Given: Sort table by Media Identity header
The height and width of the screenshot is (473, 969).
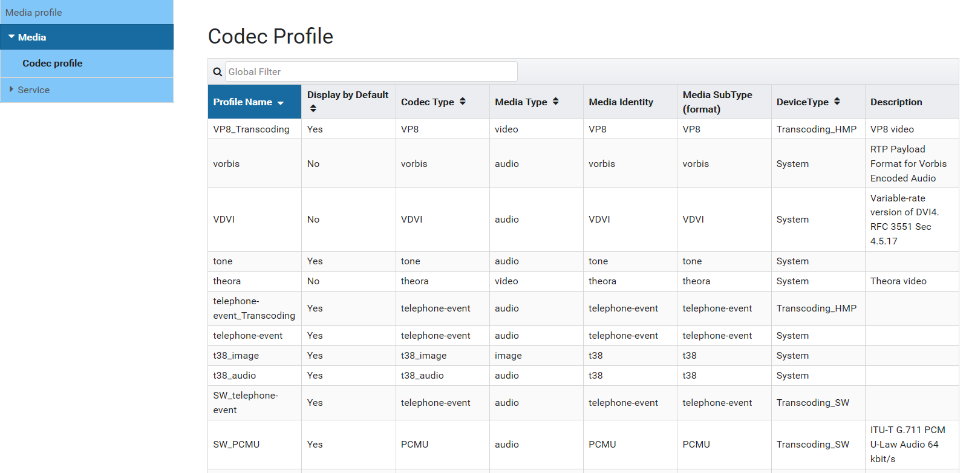Looking at the screenshot, I should tap(620, 102).
